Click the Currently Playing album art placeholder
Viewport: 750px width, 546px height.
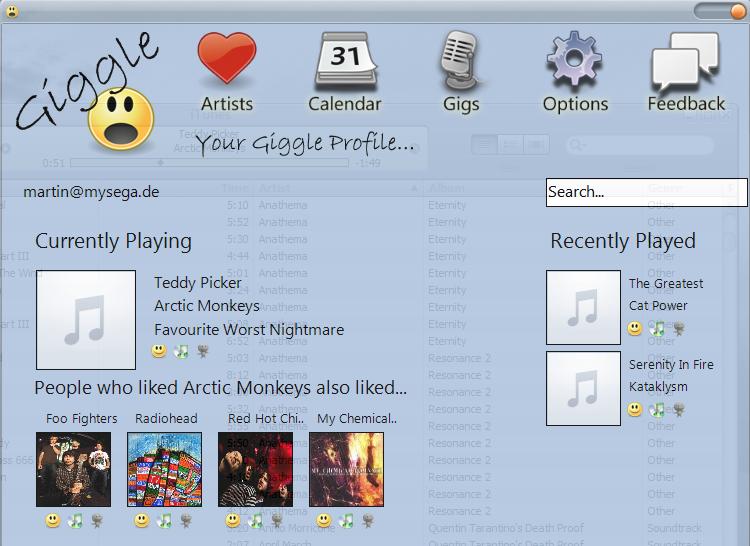[x=86, y=320]
